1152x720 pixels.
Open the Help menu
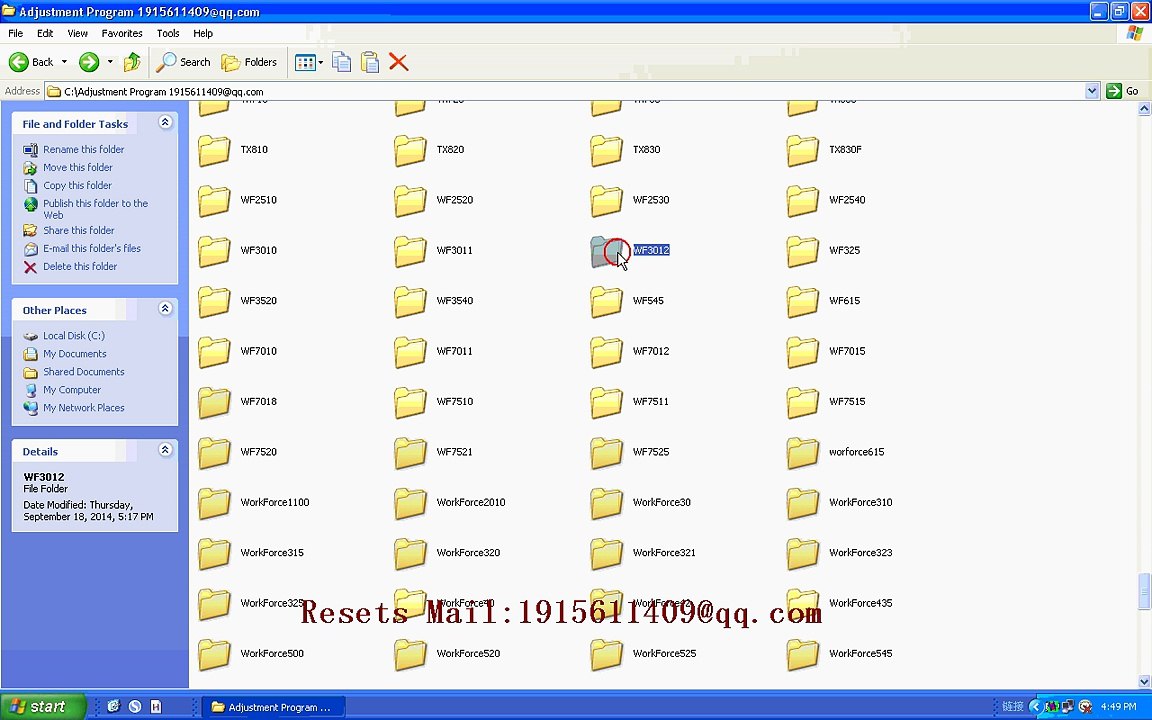[203, 33]
